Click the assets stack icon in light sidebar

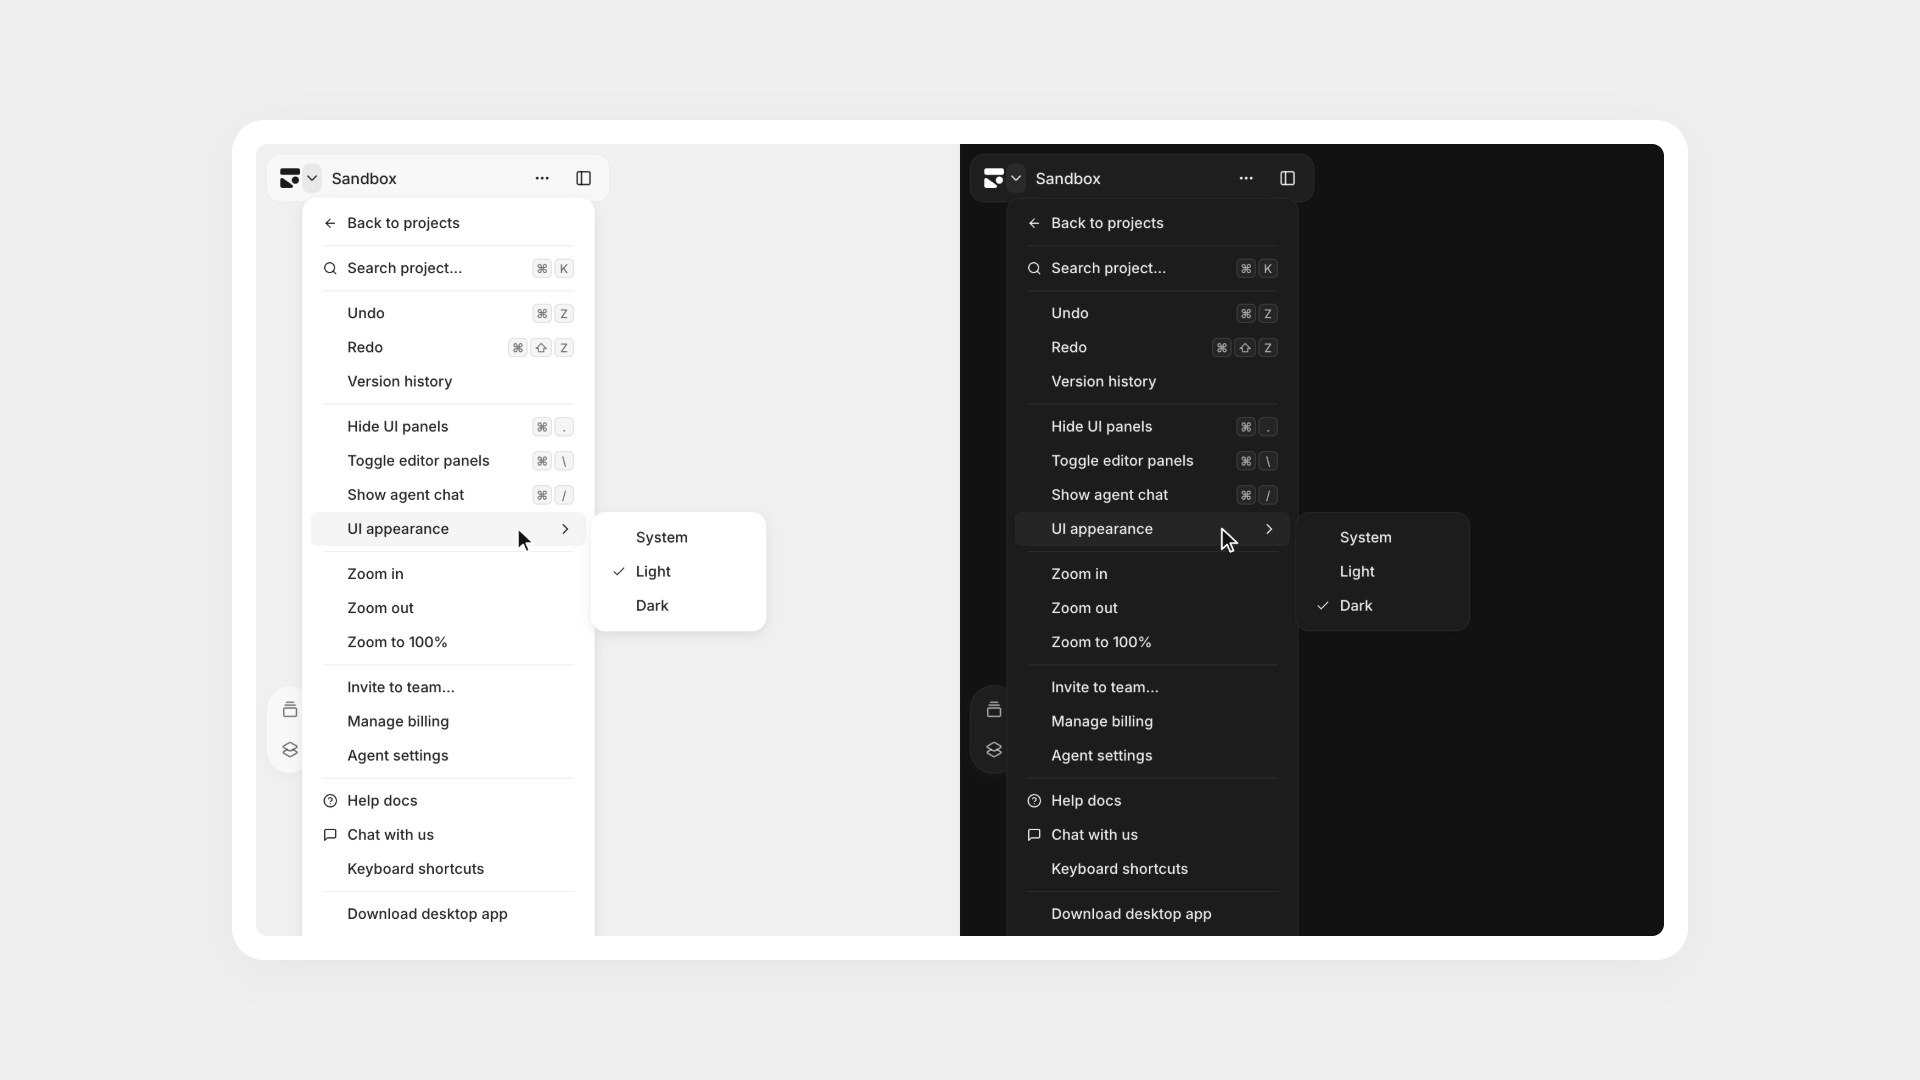coord(290,709)
